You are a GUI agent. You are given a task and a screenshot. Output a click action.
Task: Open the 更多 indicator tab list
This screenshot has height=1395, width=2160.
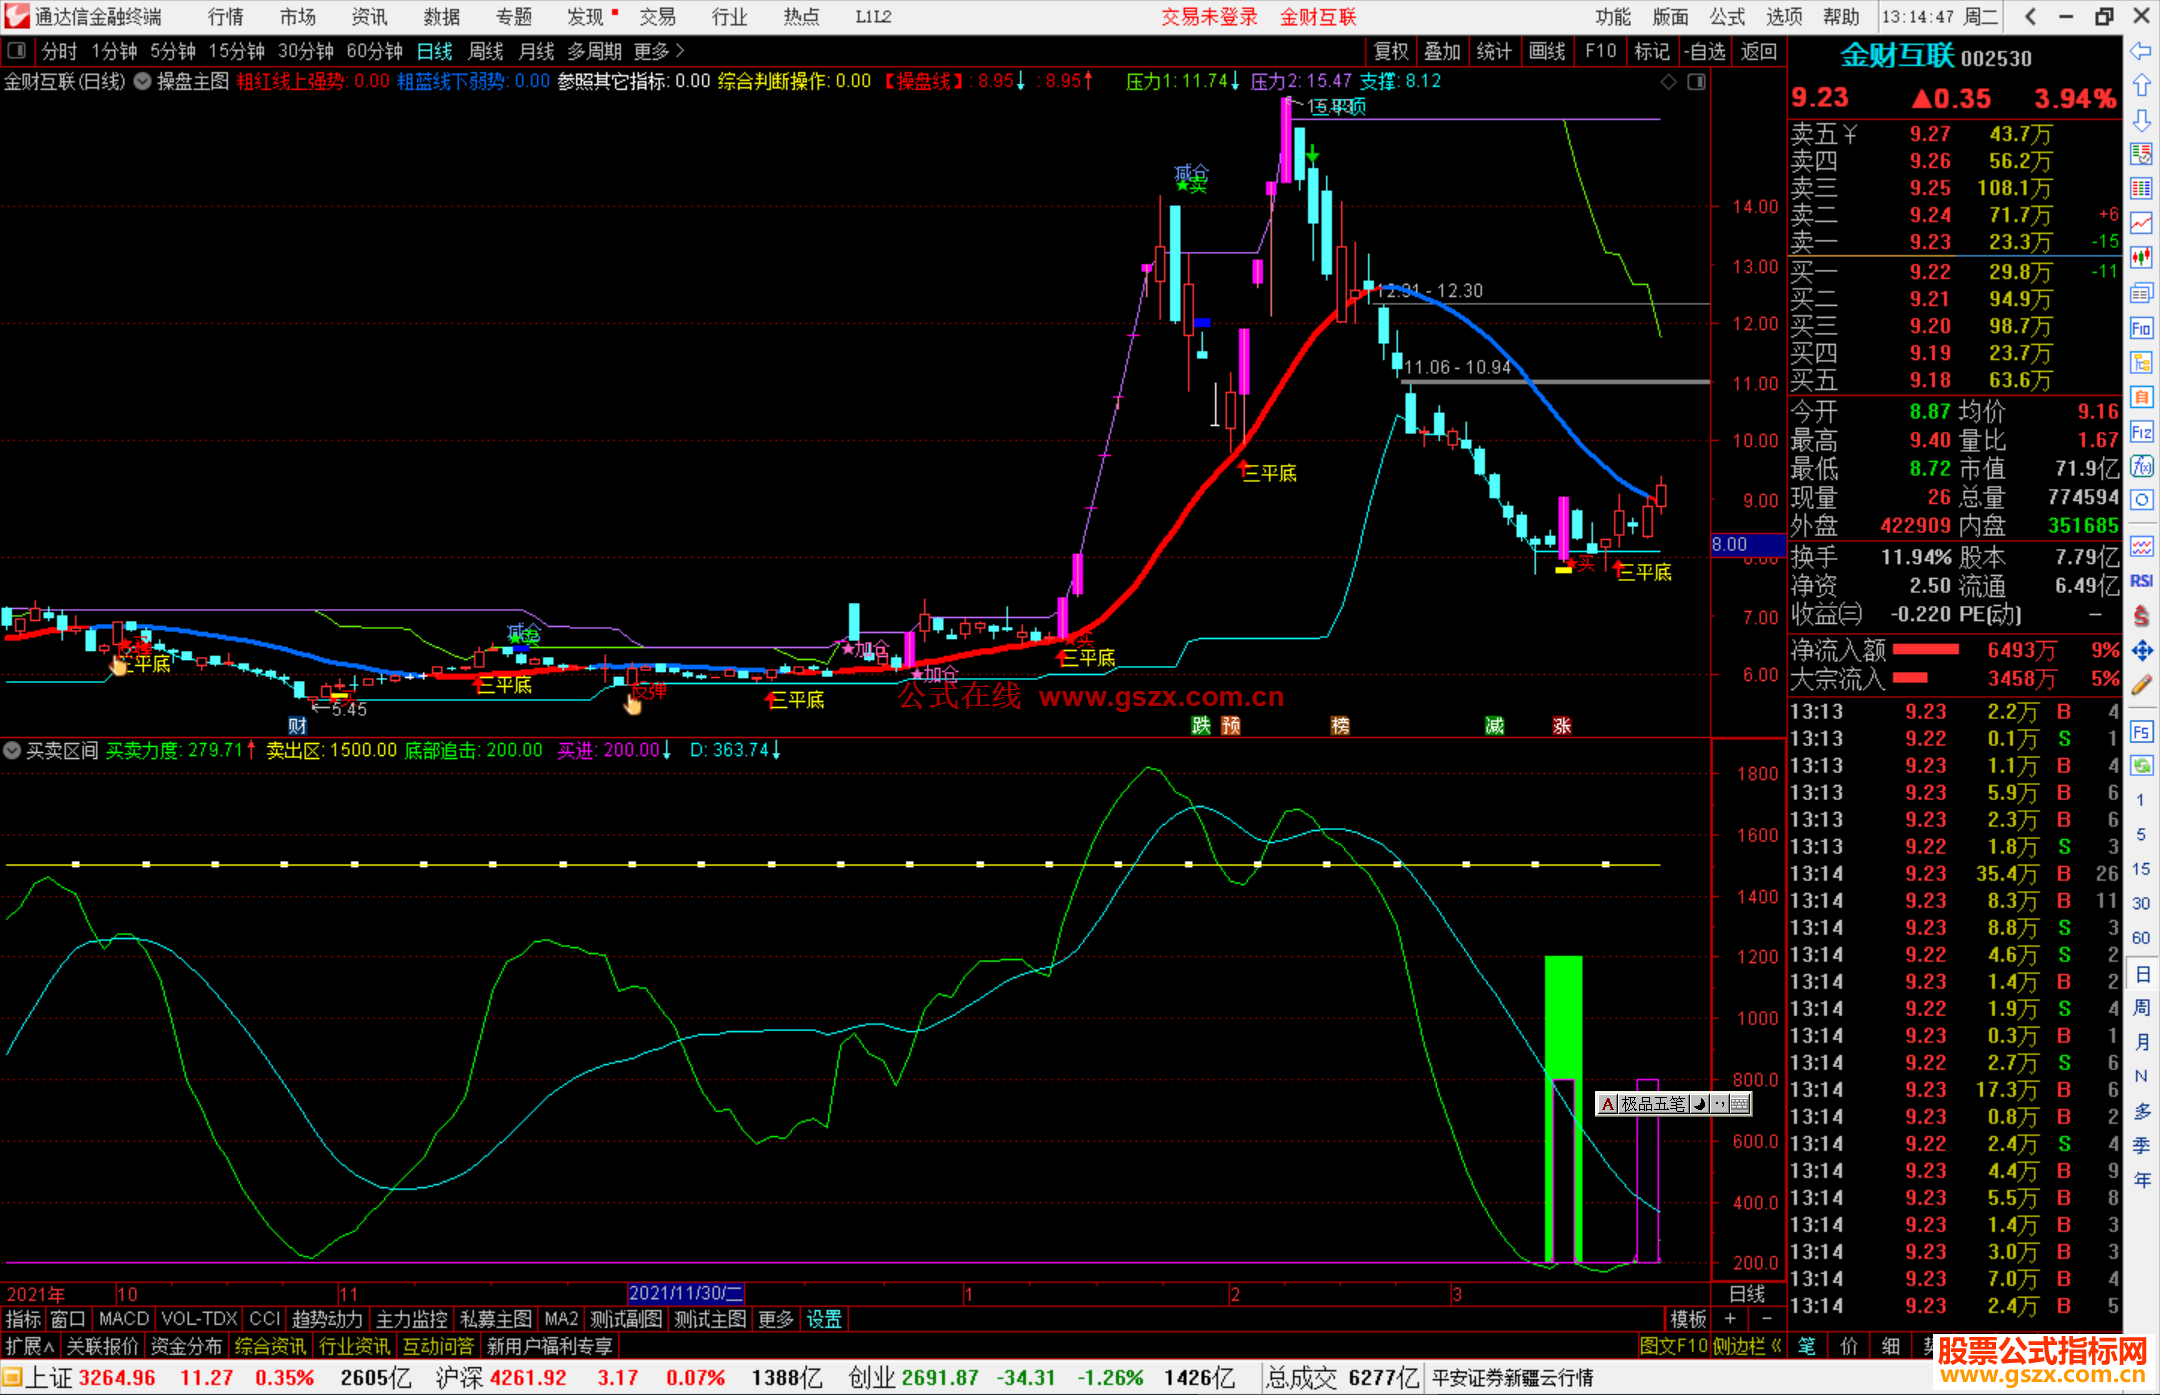tap(776, 1319)
